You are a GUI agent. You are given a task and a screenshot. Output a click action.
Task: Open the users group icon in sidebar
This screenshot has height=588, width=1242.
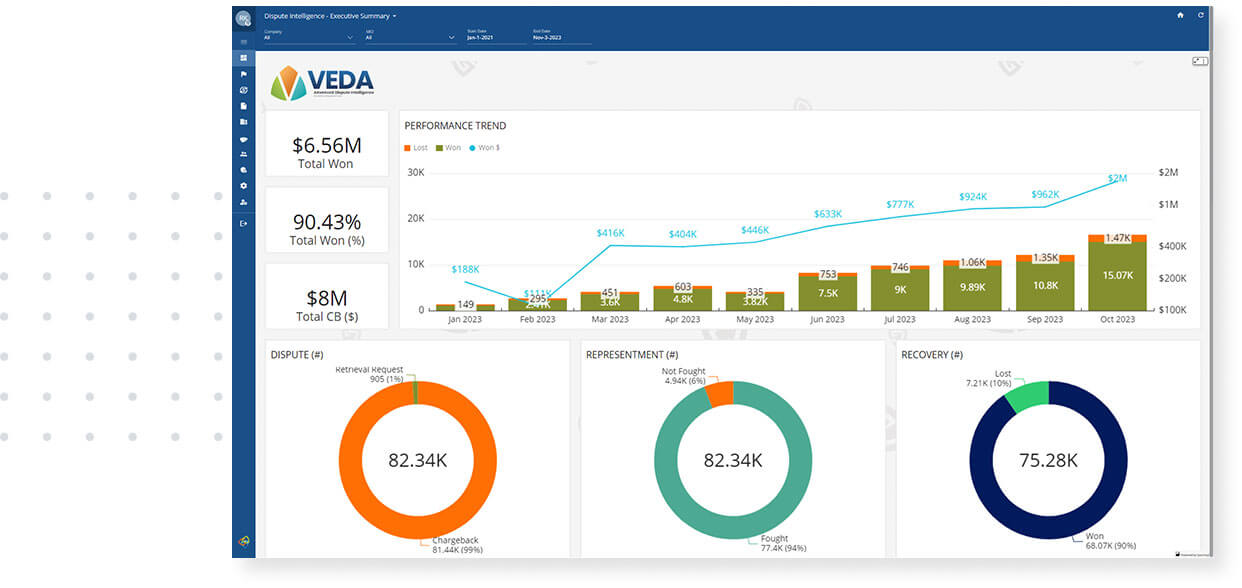click(244, 154)
